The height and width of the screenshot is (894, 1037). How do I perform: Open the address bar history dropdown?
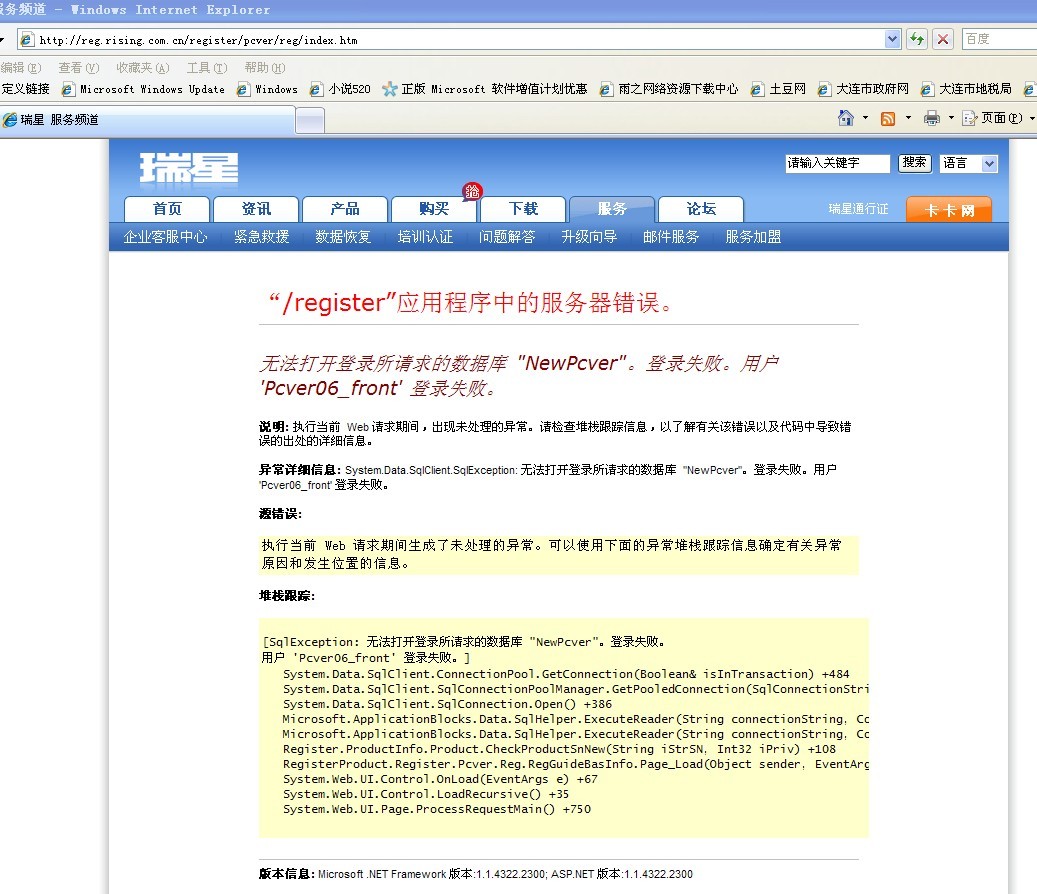click(892, 40)
